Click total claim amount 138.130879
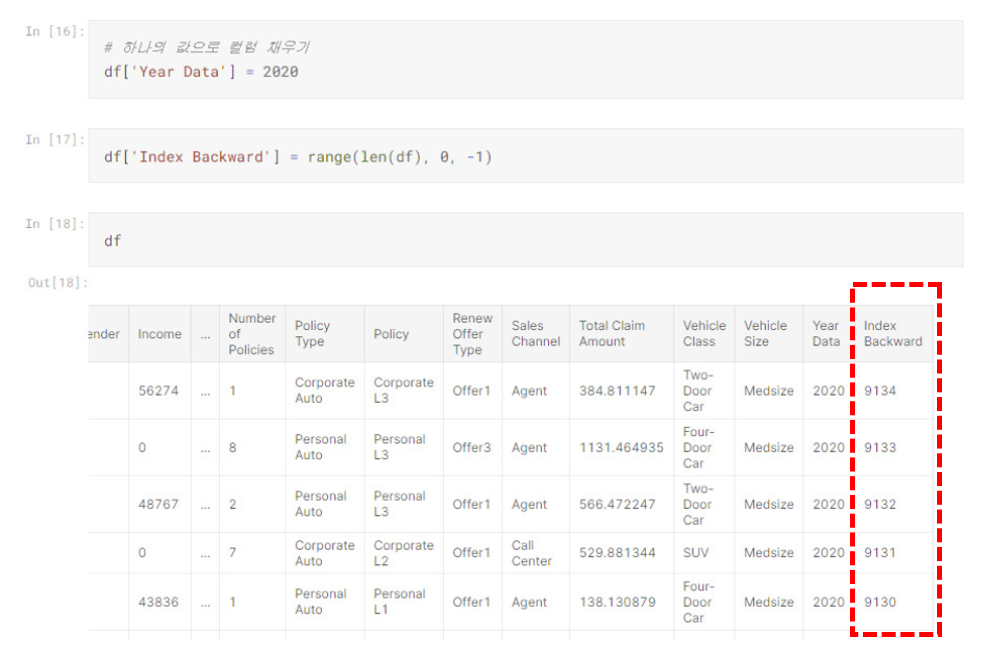The height and width of the screenshot is (661, 994). point(617,602)
